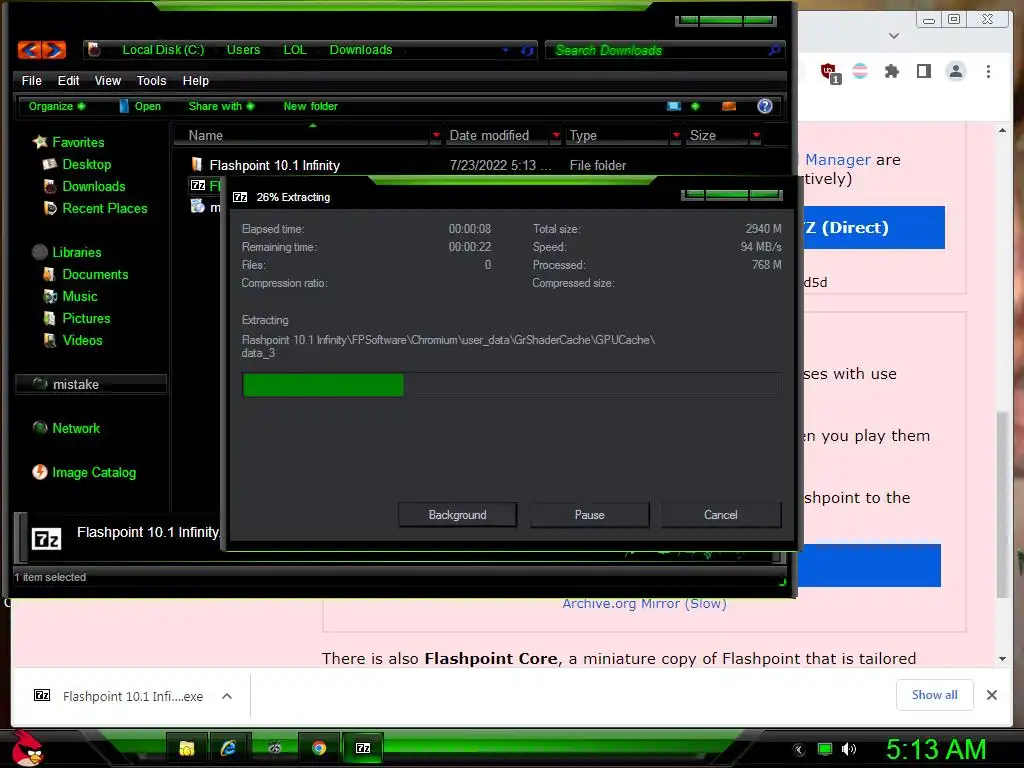
Task: Click the green network tray icon
Action: point(825,749)
